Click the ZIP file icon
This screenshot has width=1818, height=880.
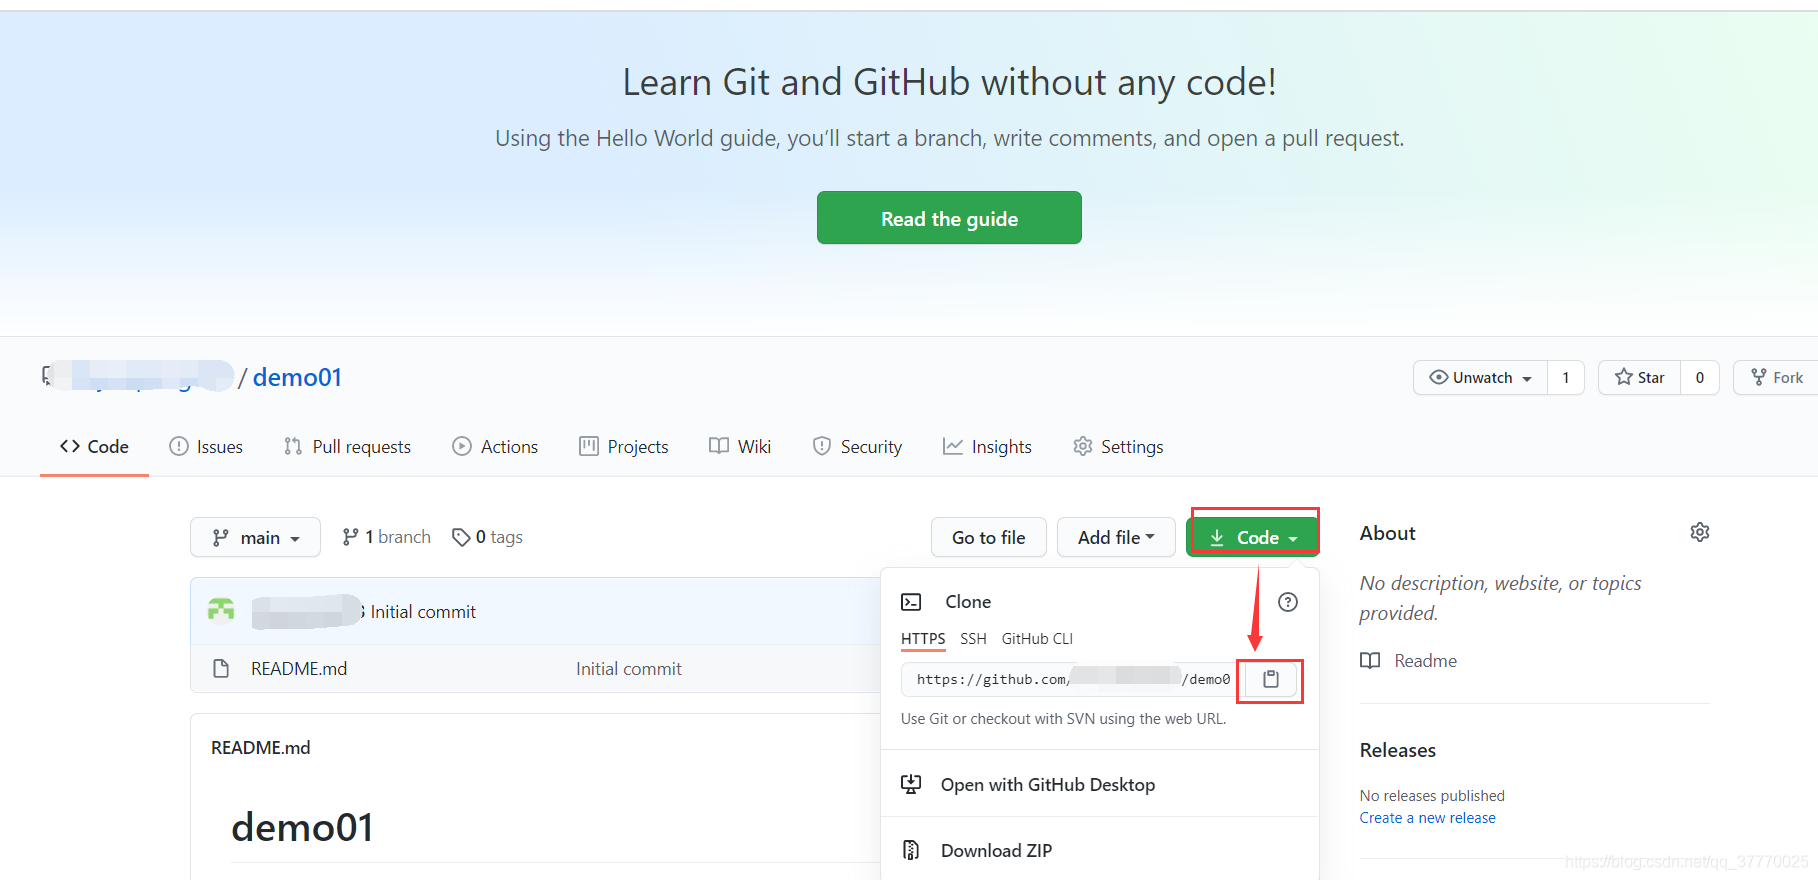coord(911,850)
